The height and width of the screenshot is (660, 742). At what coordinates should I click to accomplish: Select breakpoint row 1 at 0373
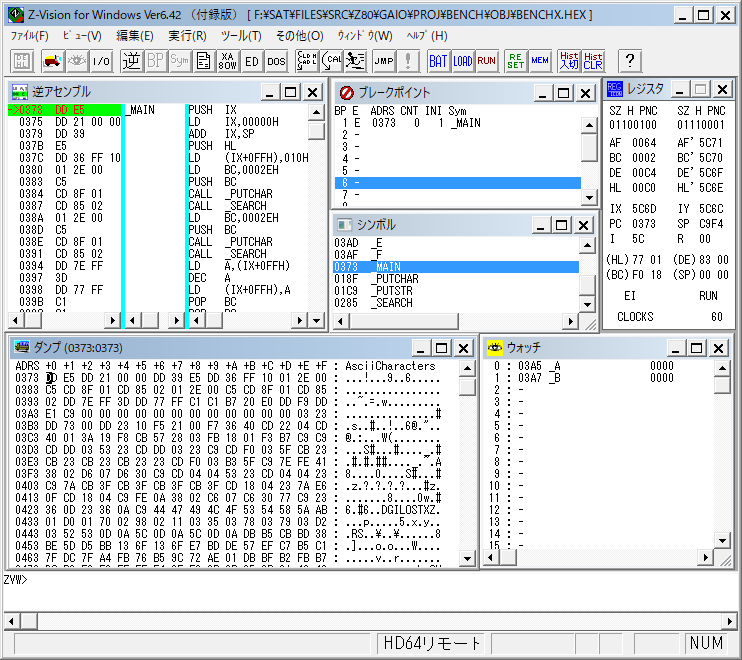(x=458, y=123)
